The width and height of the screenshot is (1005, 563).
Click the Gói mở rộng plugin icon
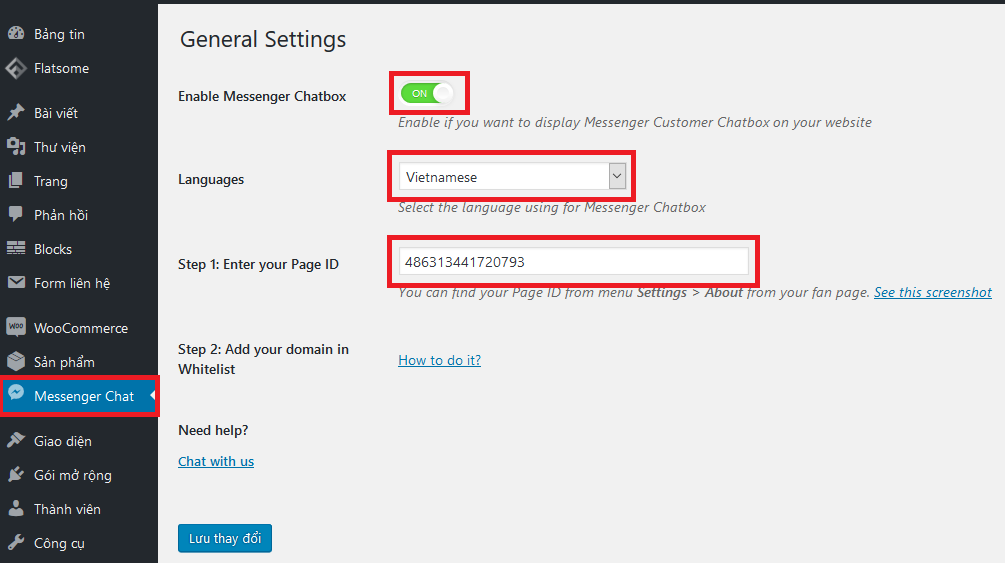[16, 475]
